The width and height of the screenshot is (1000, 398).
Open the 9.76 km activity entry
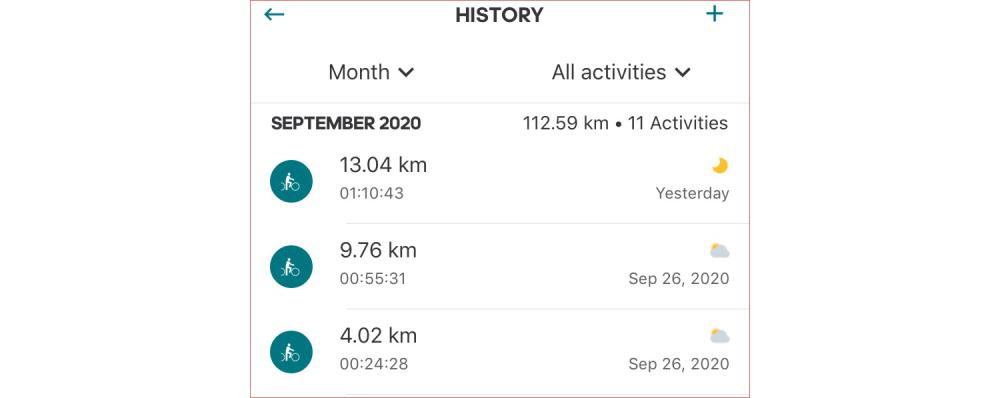[500, 267]
